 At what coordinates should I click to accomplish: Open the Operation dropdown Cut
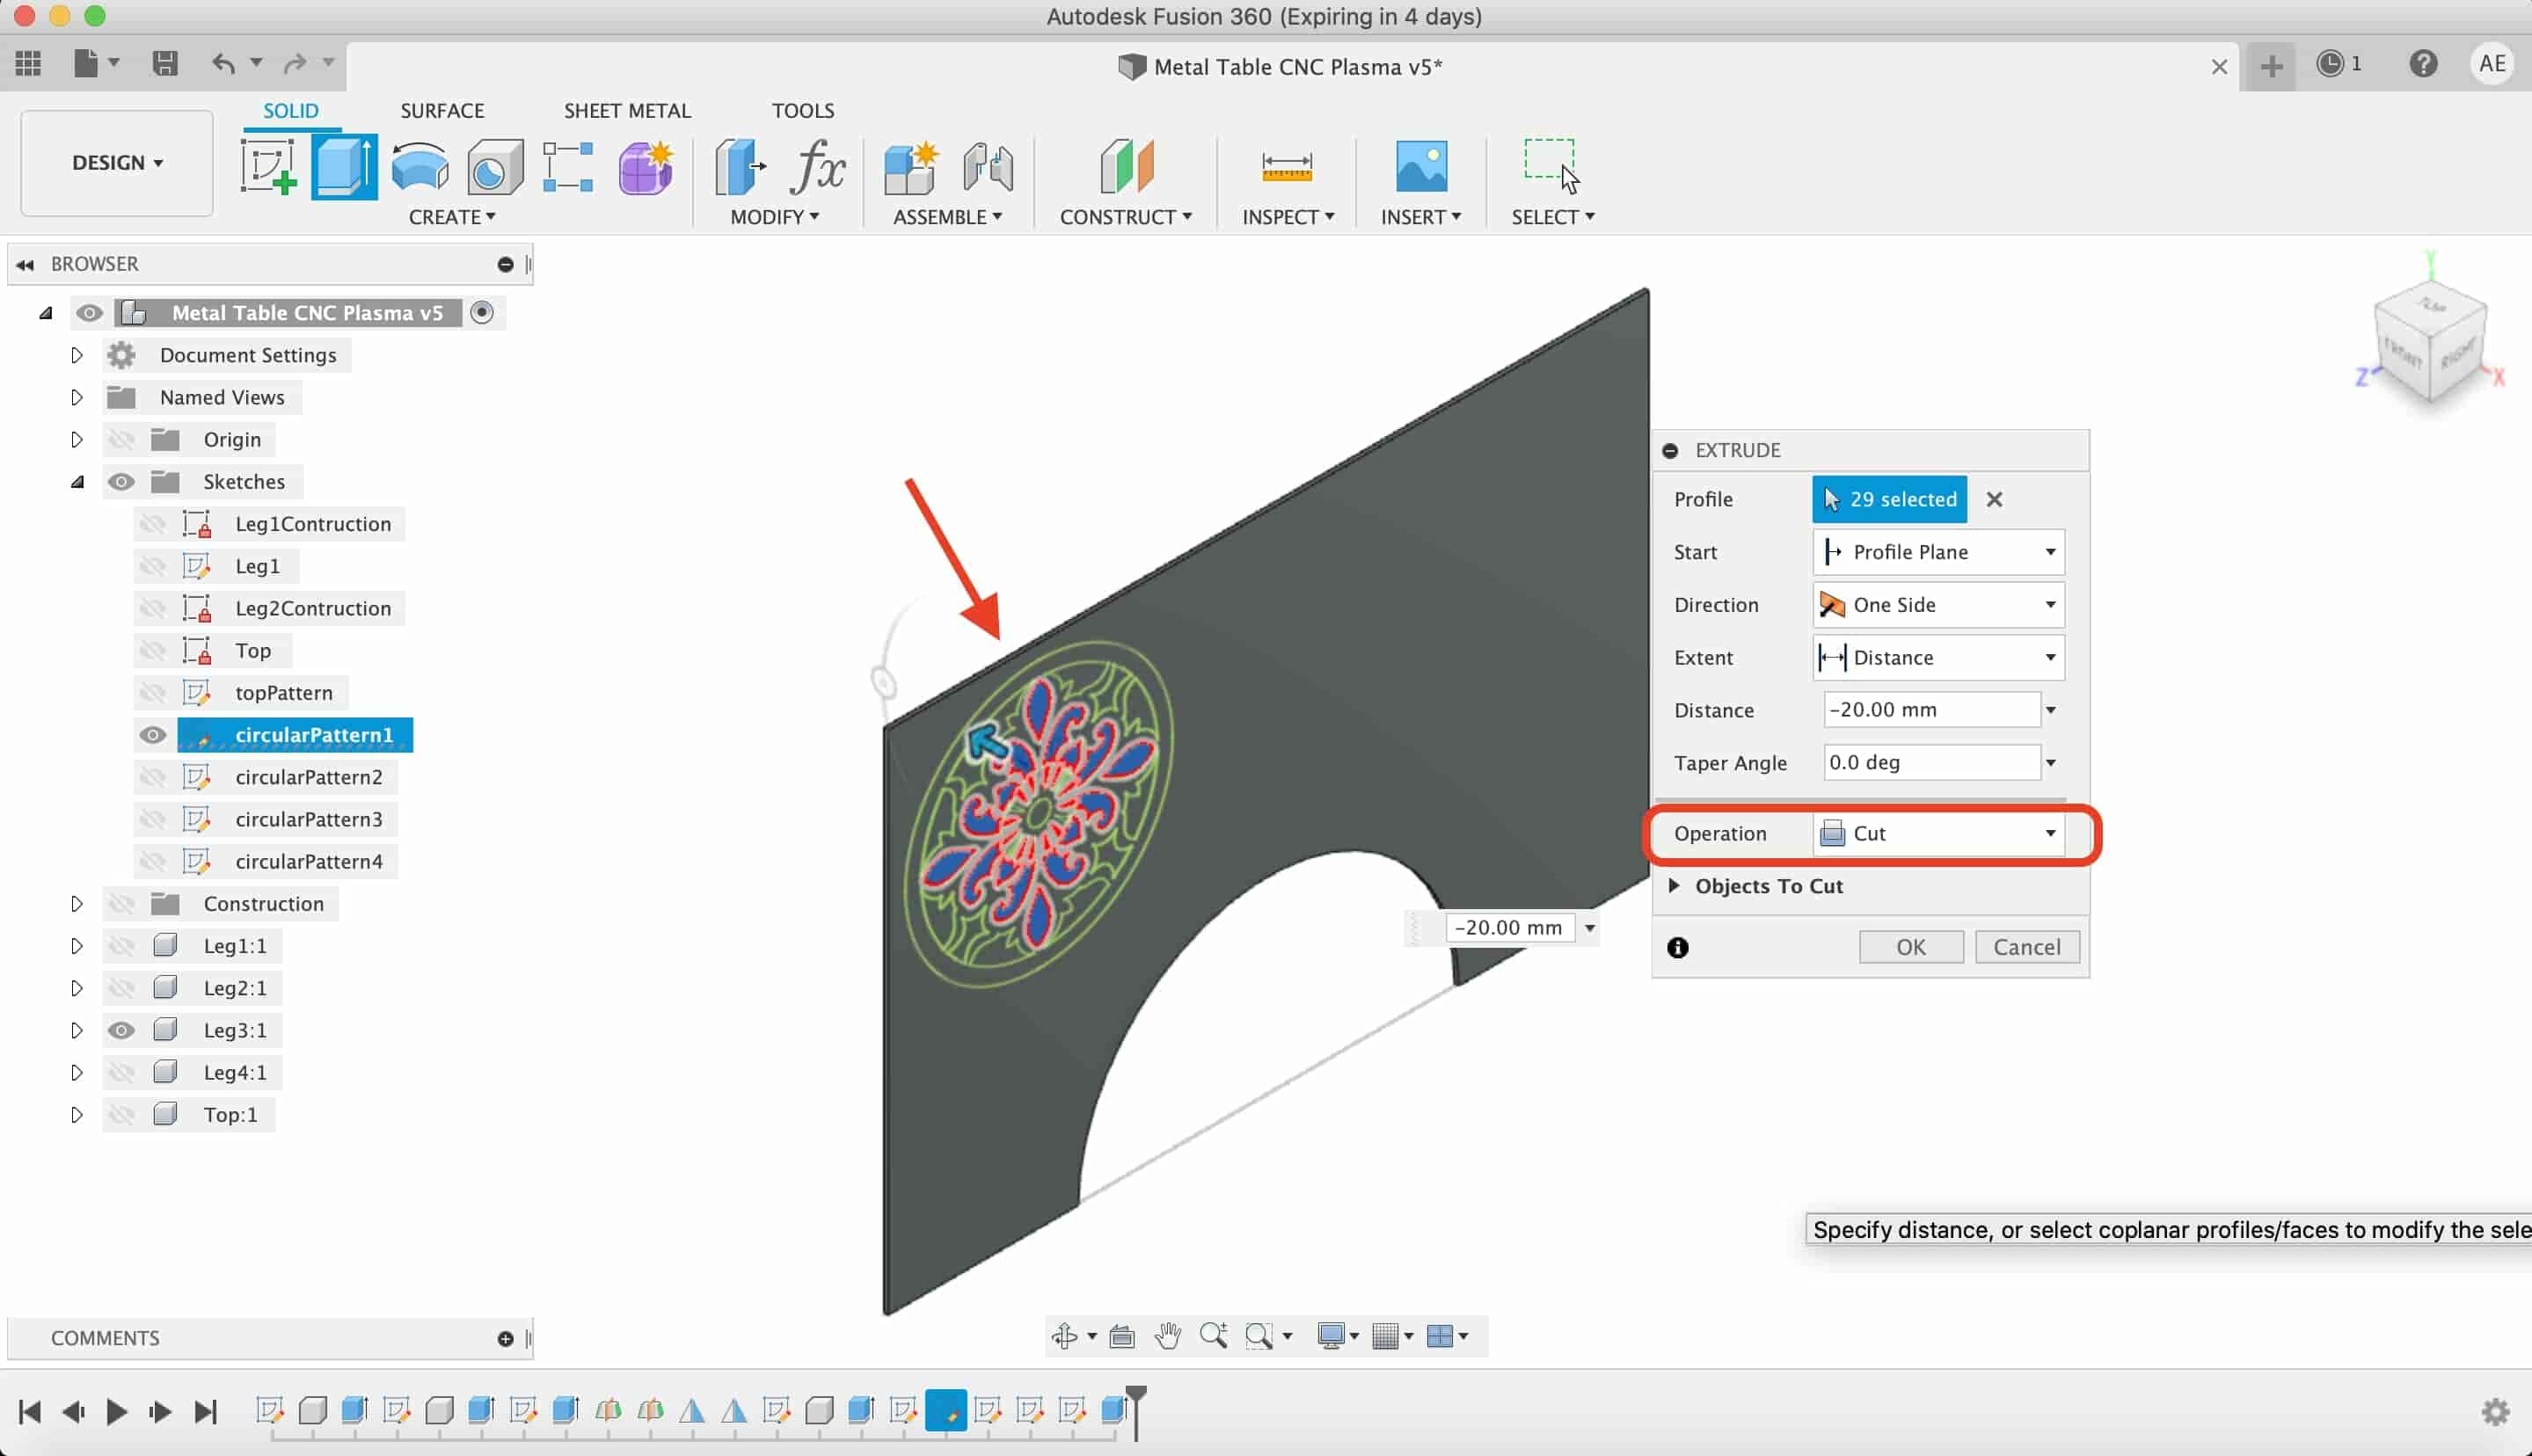tap(1938, 833)
